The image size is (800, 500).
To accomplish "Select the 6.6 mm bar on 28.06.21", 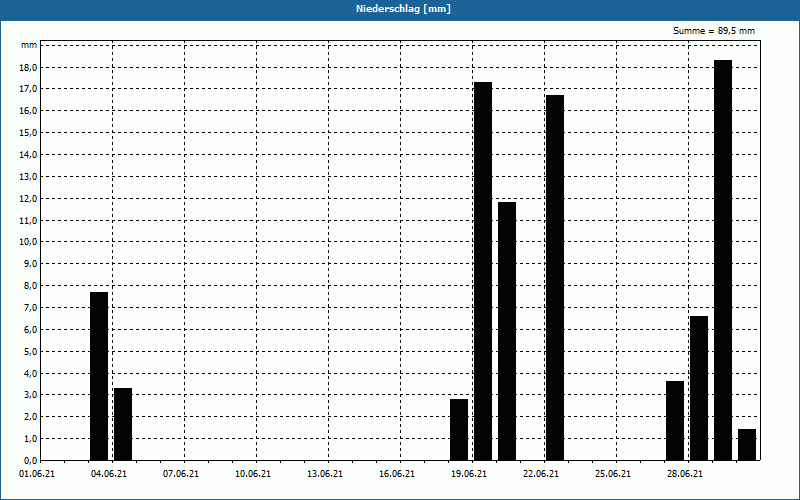I will tap(699, 388).
